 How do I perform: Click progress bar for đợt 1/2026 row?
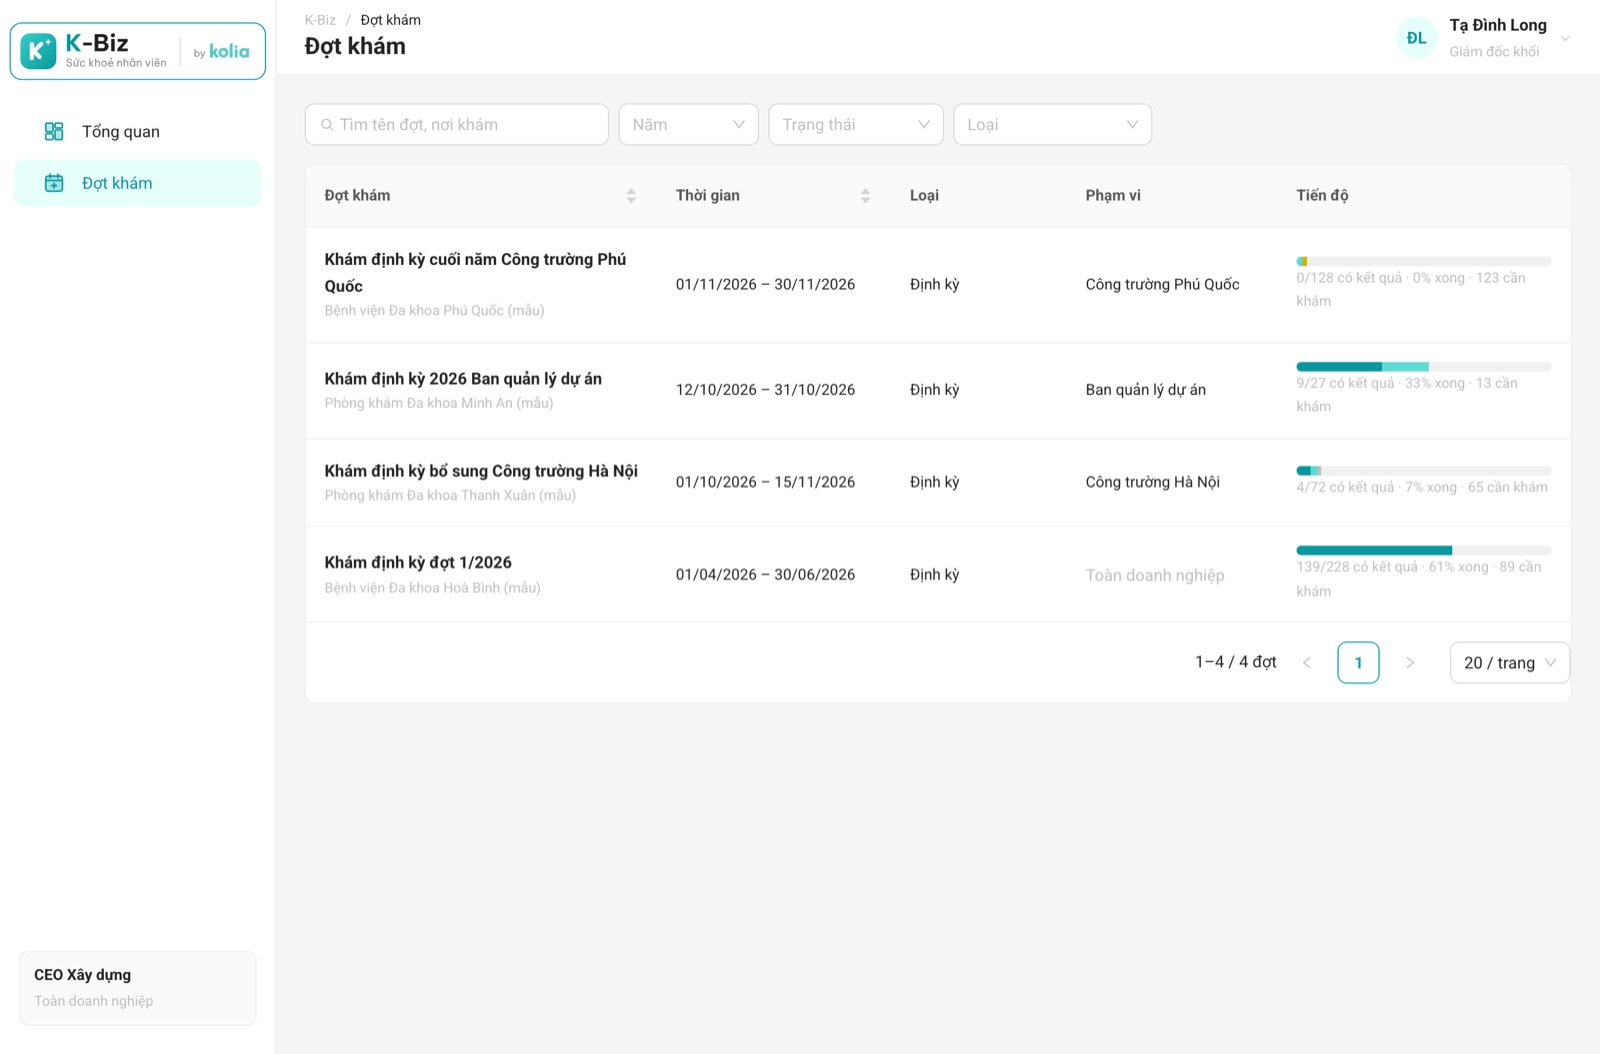click(1424, 551)
